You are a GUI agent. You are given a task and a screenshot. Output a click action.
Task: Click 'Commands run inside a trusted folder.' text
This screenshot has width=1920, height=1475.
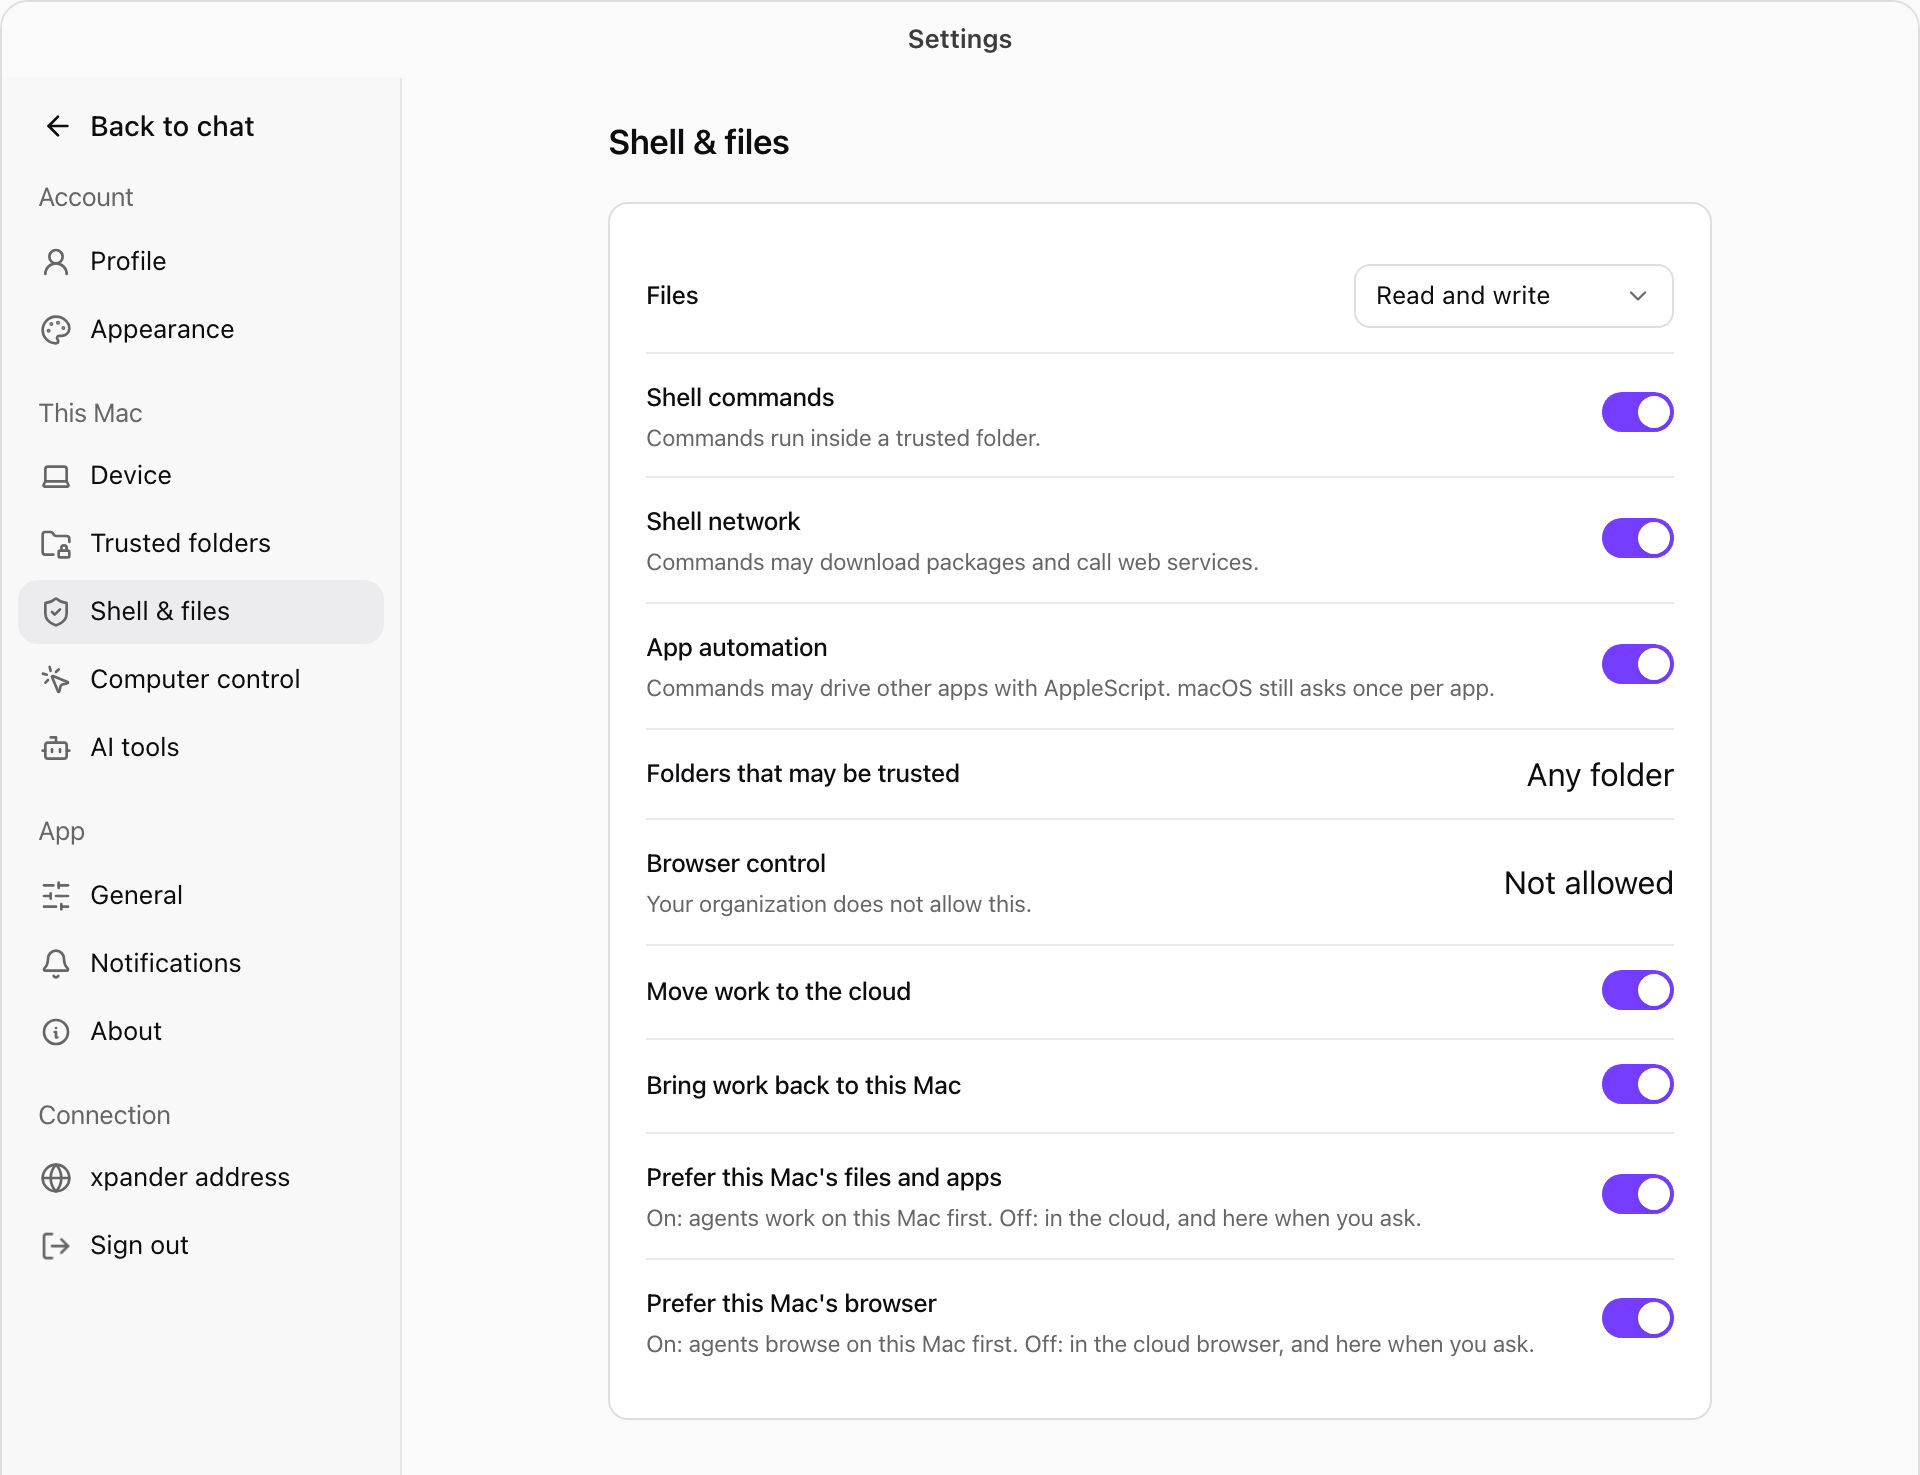[843, 438]
